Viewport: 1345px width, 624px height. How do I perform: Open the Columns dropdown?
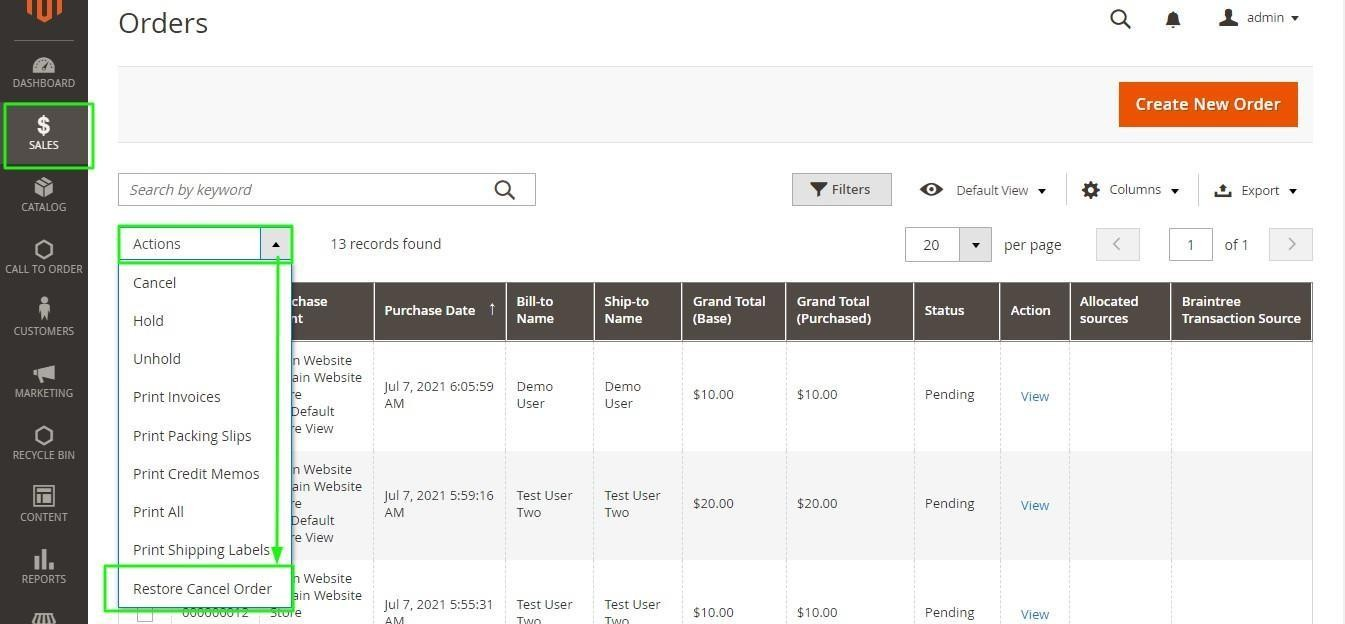(1131, 190)
